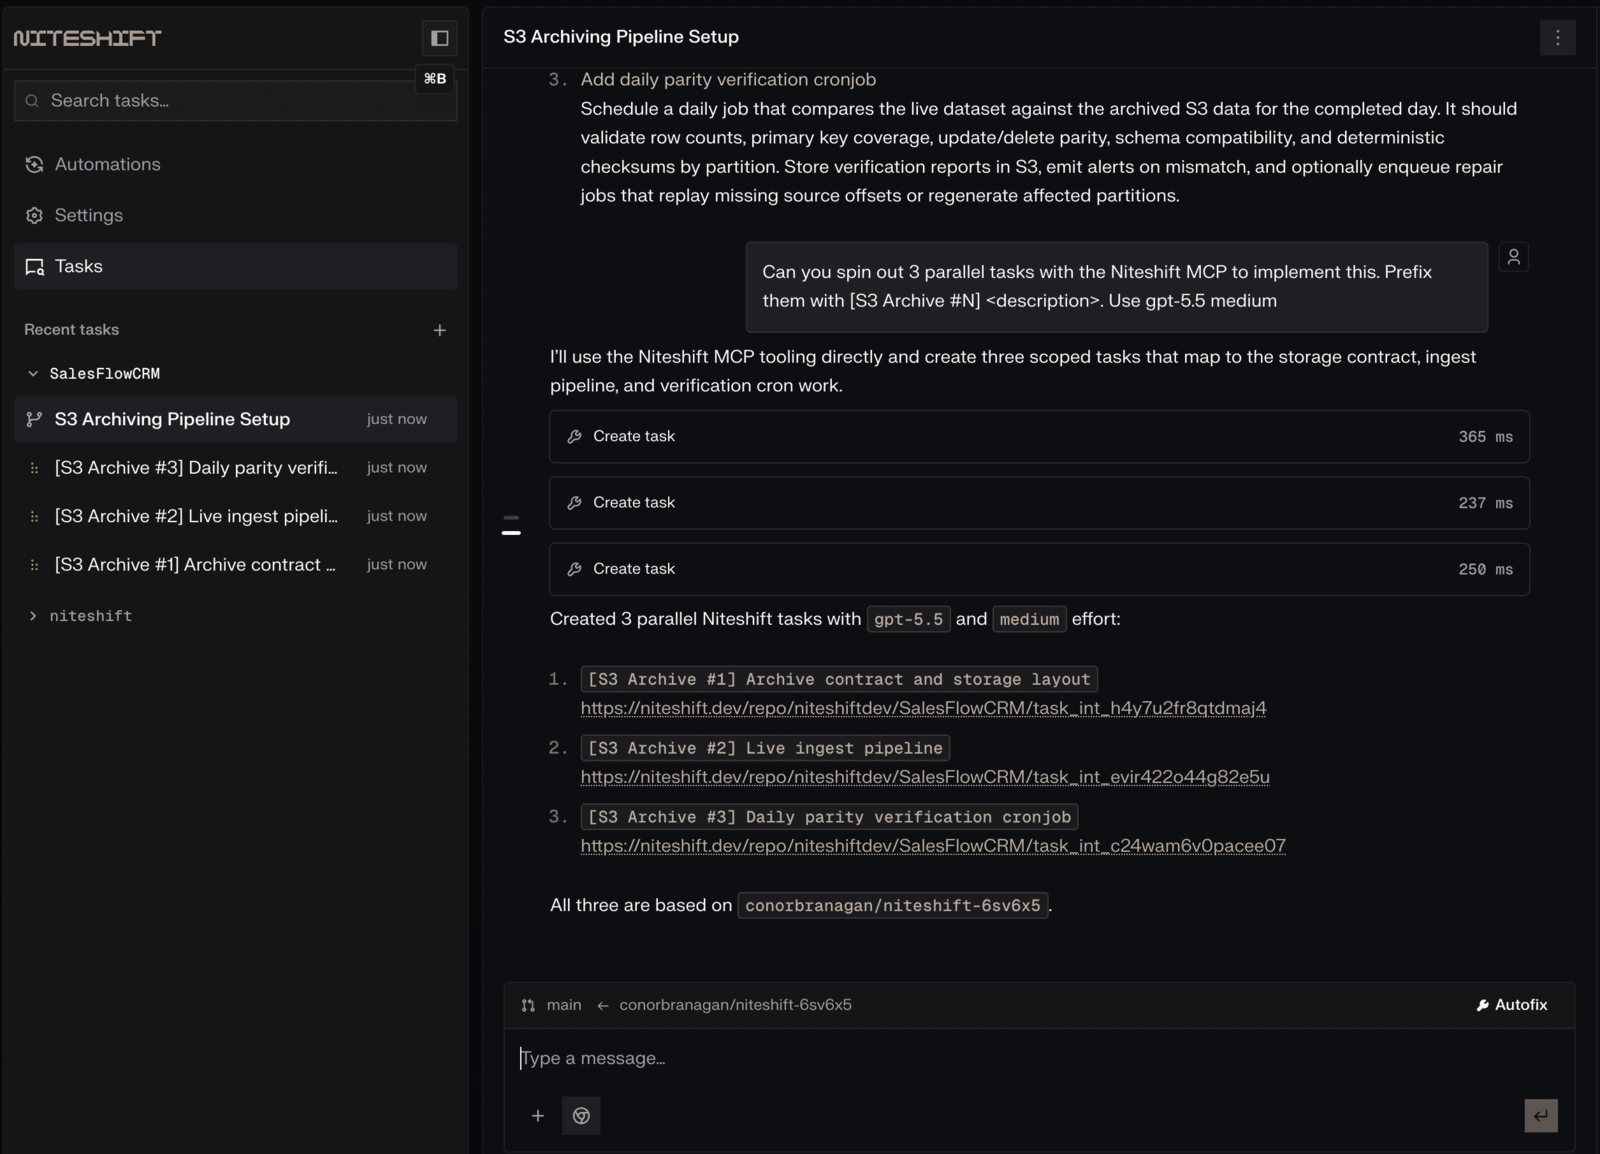Open task link ending c24wam6v0pacee07

(933, 846)
